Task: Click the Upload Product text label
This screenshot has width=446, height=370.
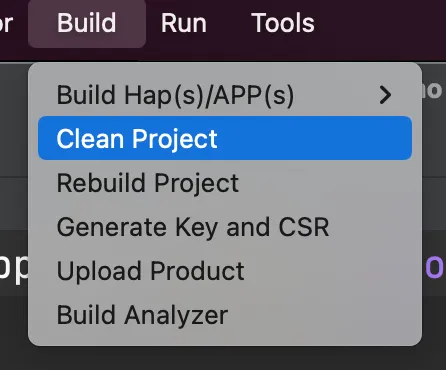Action: click(150, 271)
